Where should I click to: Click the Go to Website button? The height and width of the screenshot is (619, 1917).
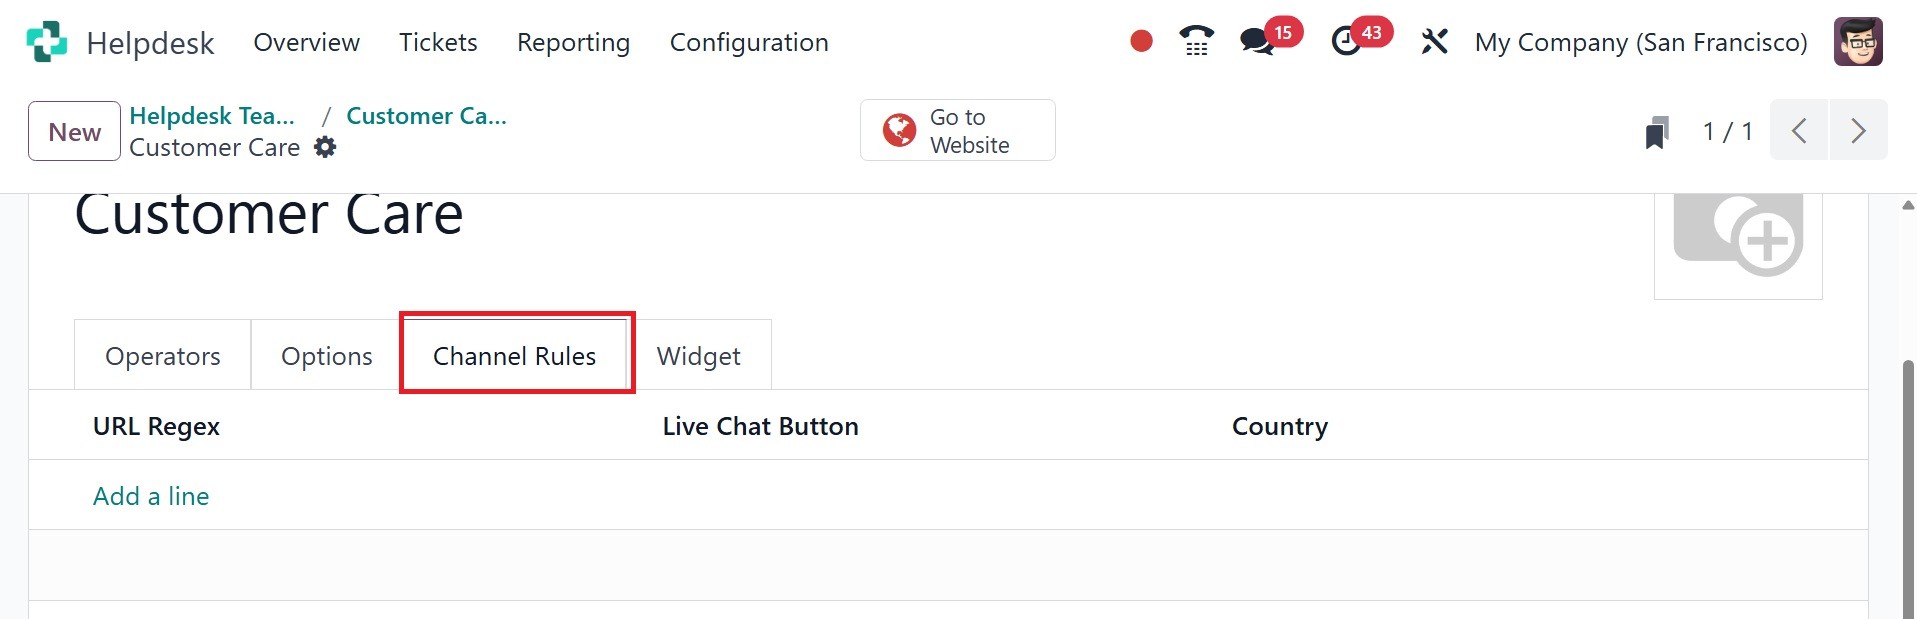[957, 130]
